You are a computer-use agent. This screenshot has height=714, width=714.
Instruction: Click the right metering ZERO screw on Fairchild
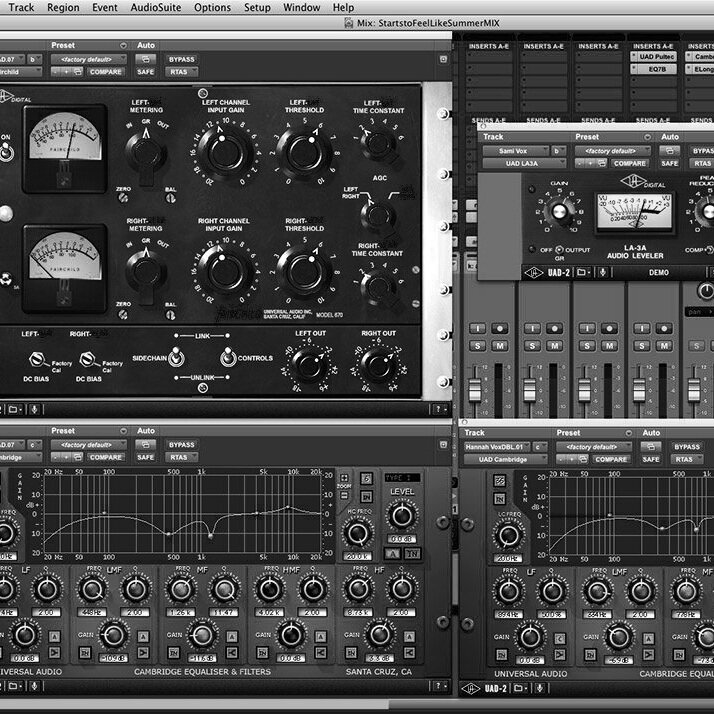pyautogui.click(x=122, y=314)
